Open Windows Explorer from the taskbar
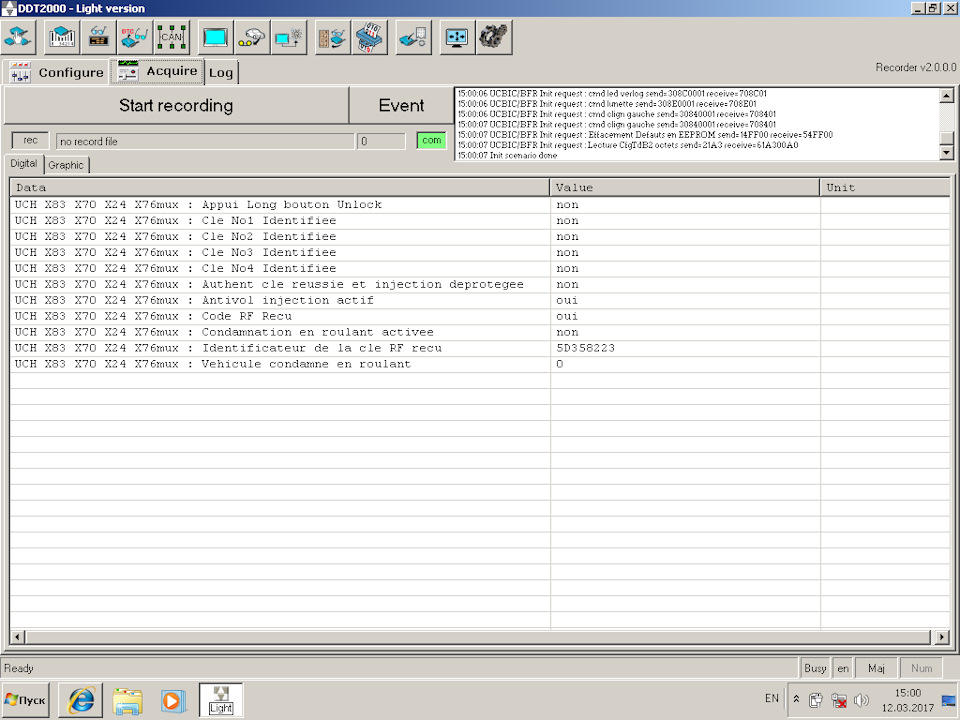 (127, 700)
